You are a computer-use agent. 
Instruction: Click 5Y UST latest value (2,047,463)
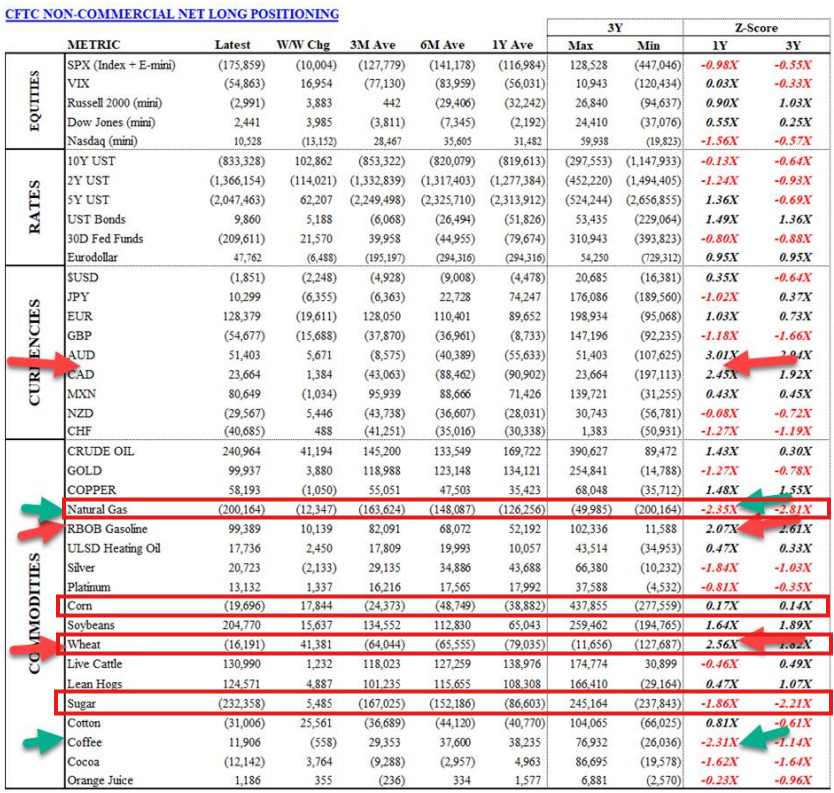237,200
